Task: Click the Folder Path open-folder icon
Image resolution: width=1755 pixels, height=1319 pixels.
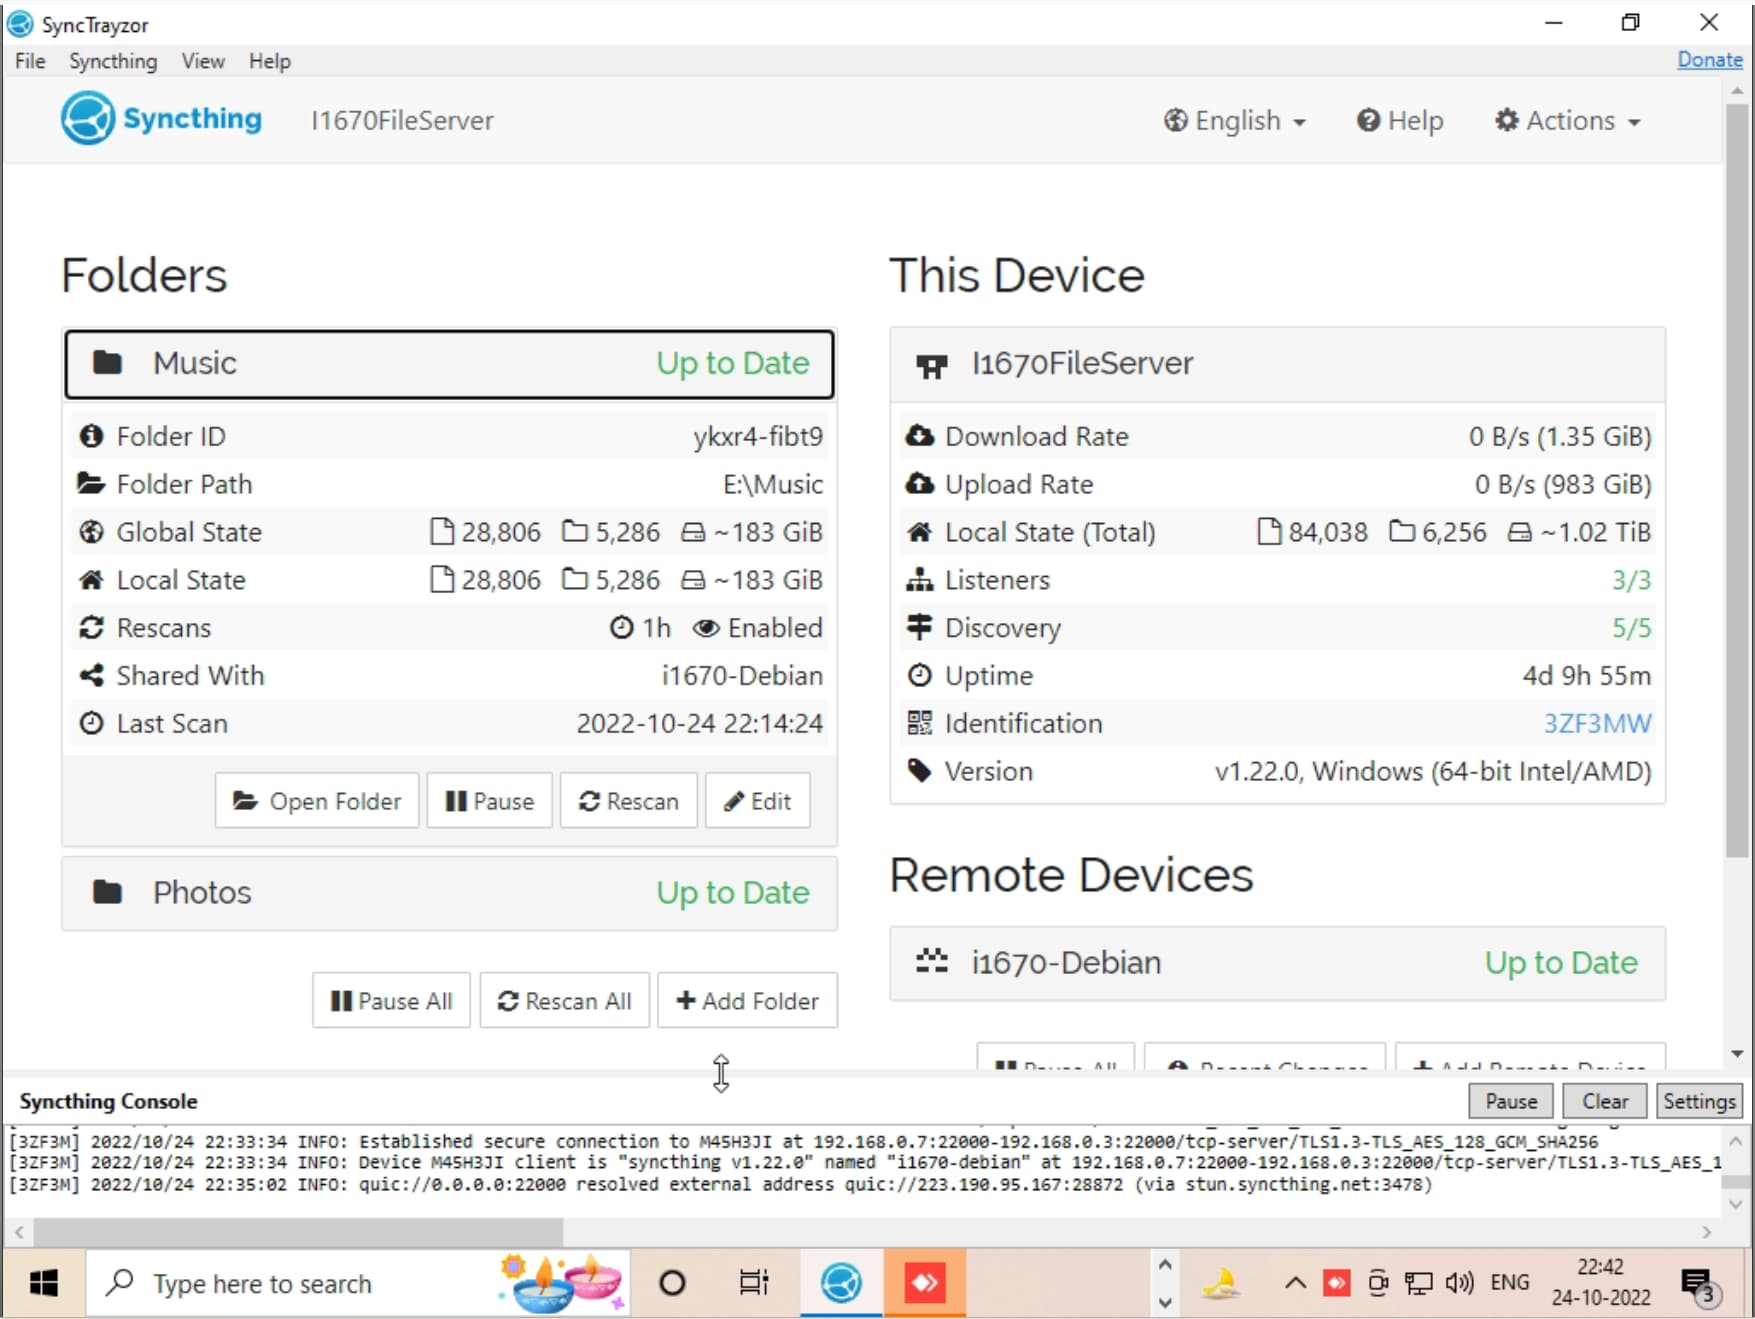Action: pos(91,484)
